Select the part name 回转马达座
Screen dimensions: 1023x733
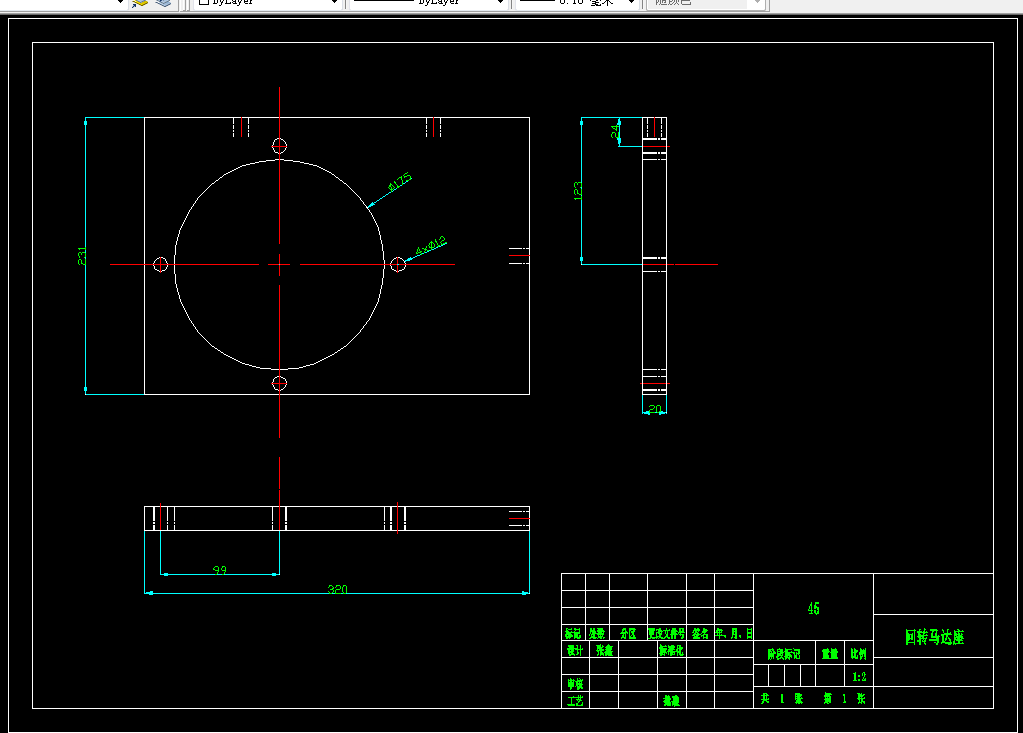pos(934,637)
